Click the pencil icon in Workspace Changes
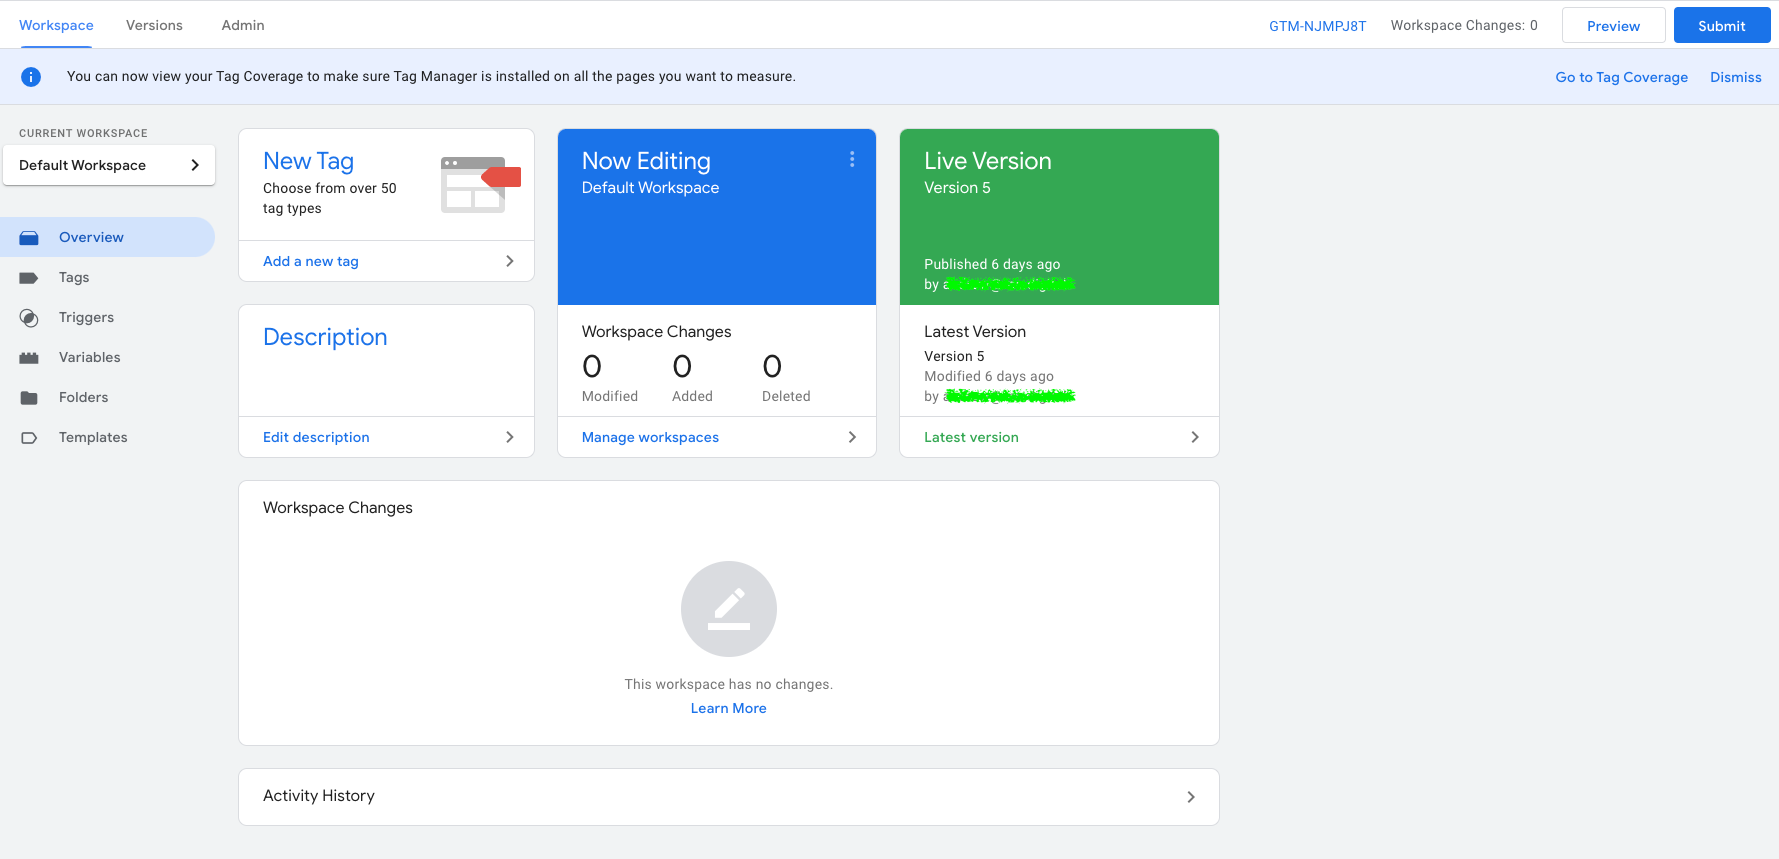1779x859 pixels. [x=729, y=609]
